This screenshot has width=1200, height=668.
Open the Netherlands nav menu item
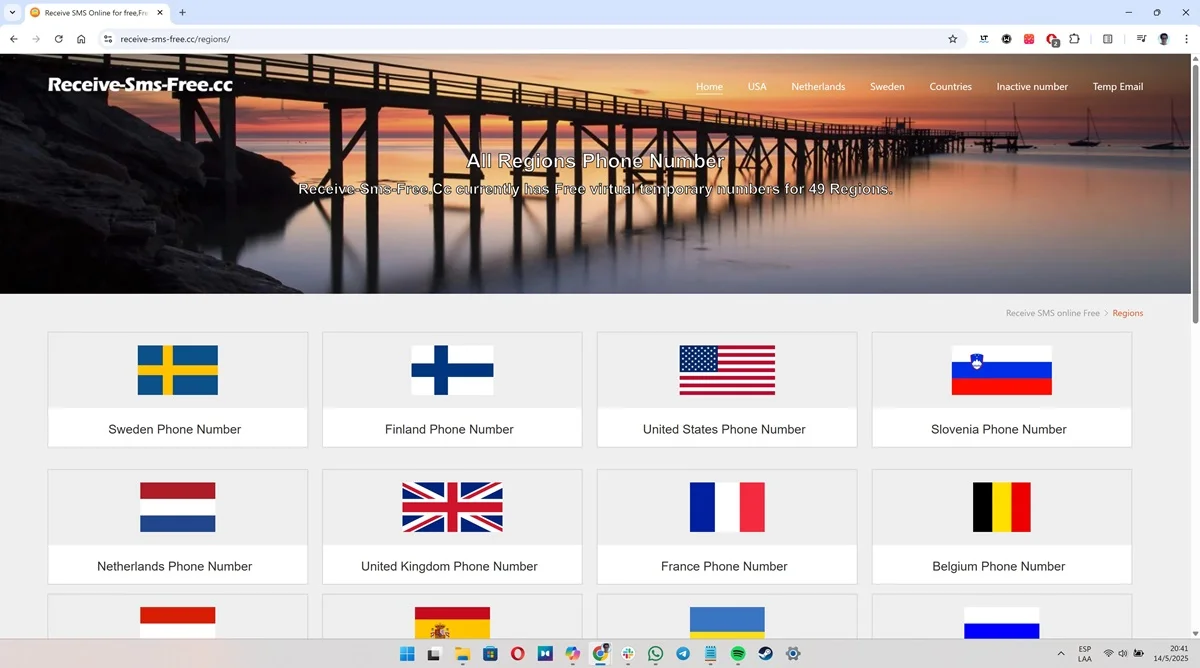pyautogui.click(x=818, y=87)
